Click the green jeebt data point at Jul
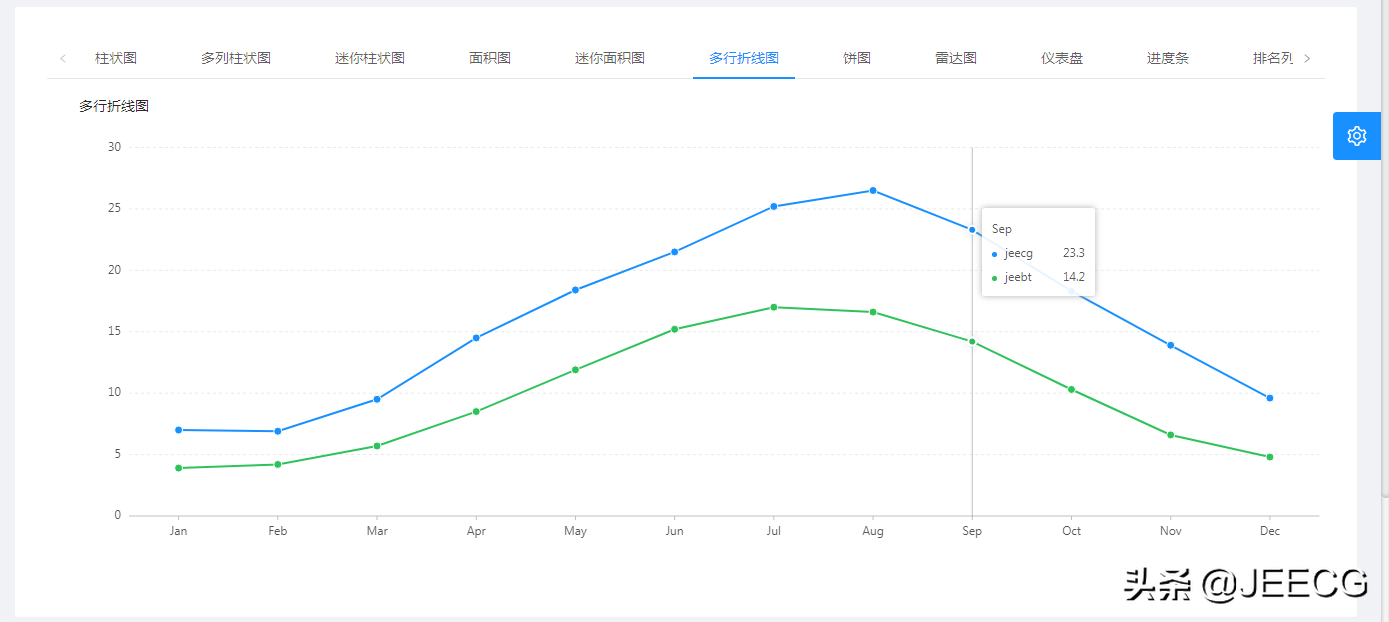 774,307
